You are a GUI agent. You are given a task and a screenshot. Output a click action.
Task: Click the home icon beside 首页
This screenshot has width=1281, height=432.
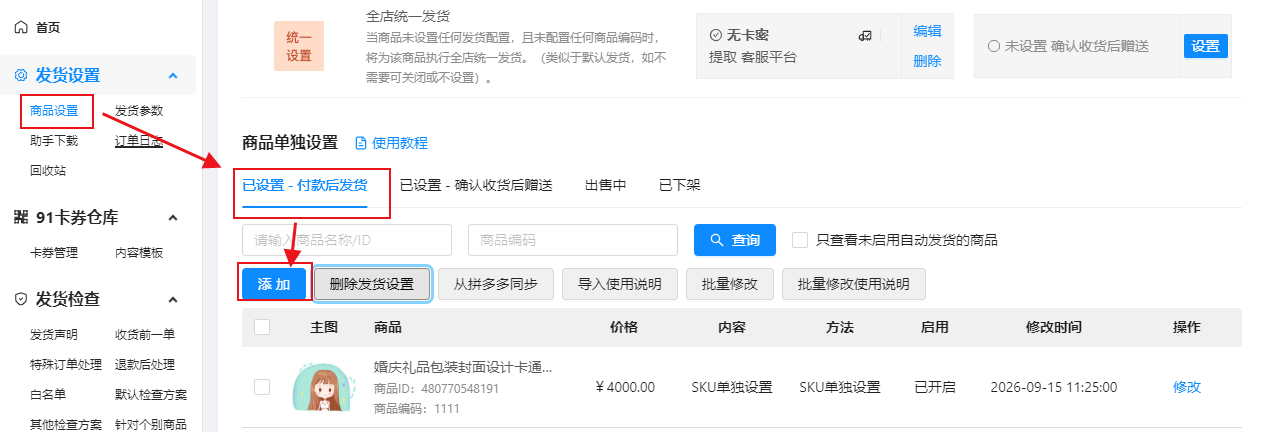coord(22,27)
